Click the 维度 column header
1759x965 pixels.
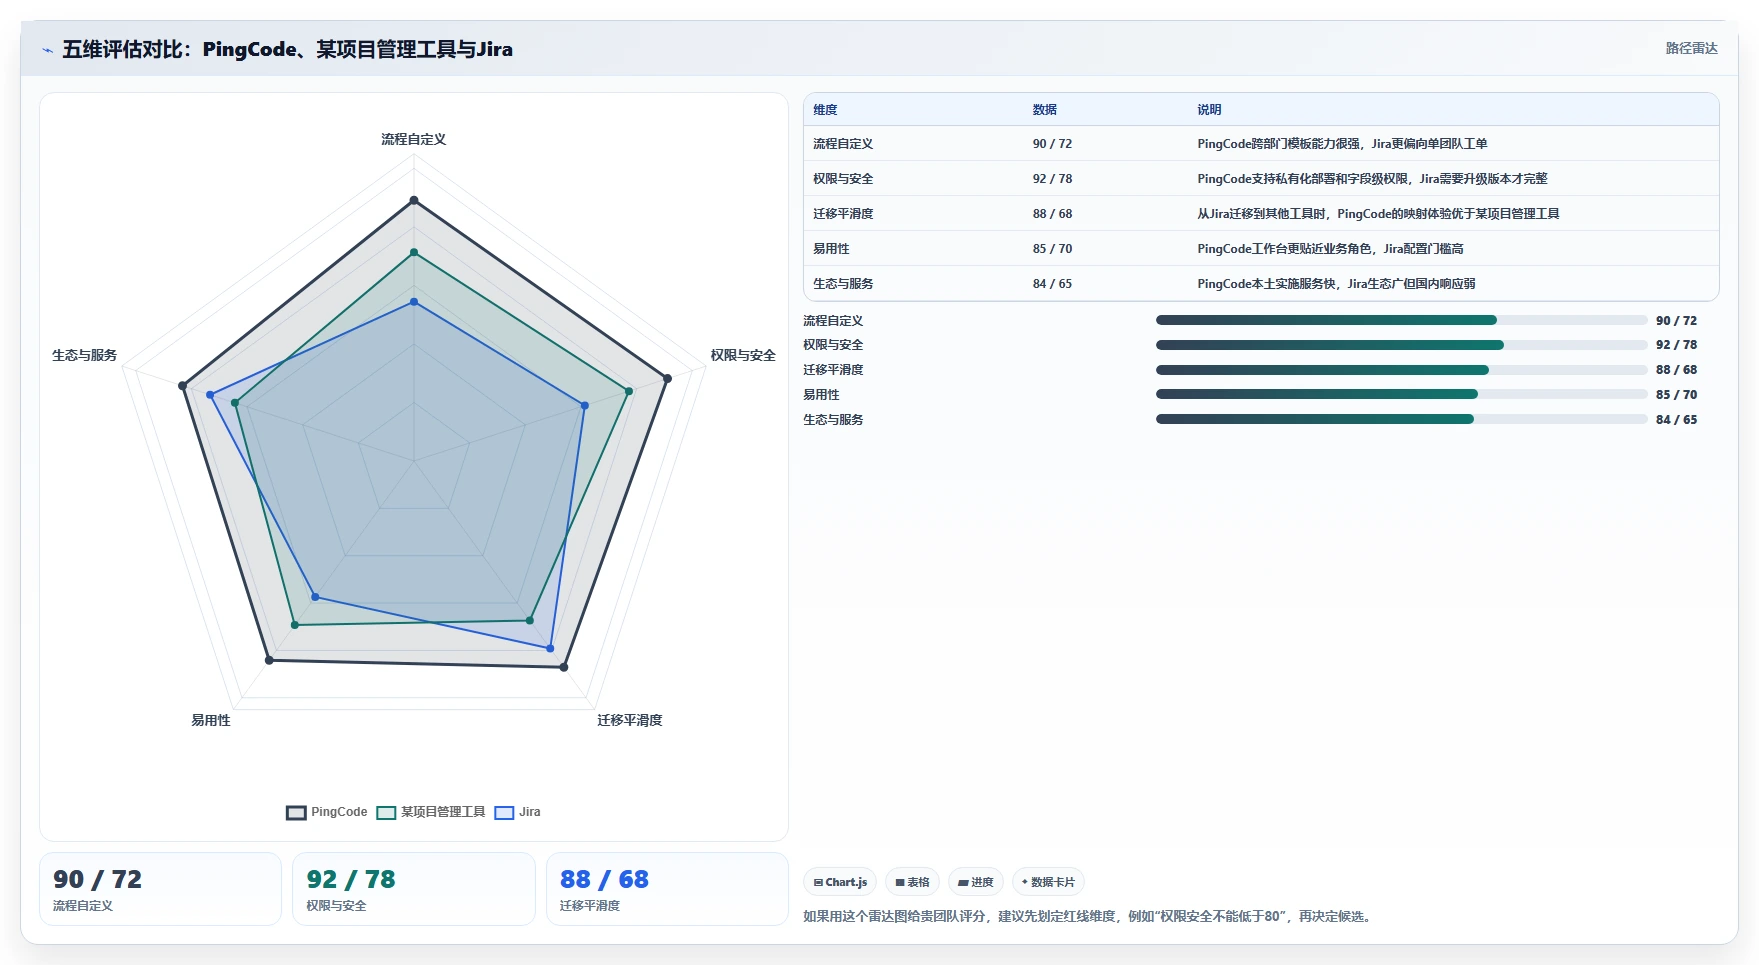(825, 110)
